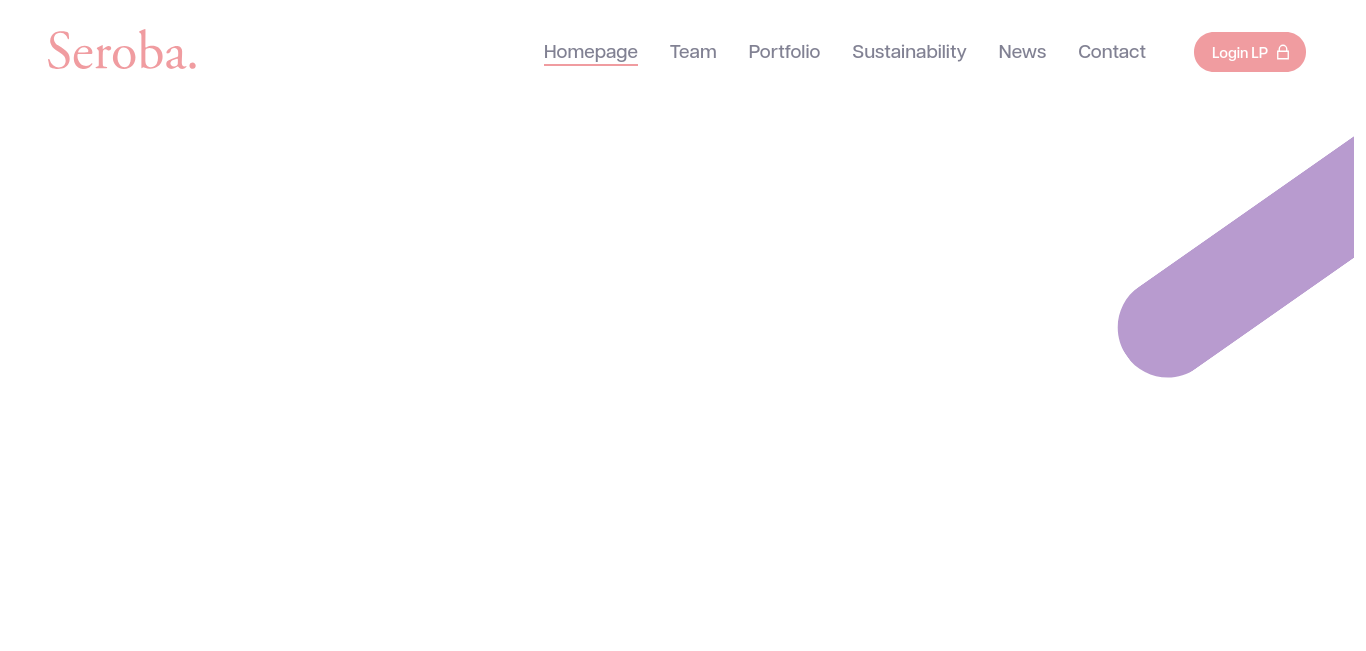Click the 'LP' letters beside lock icon
This screenshot has width=1366, height=651.
[x=1259, y=53]
